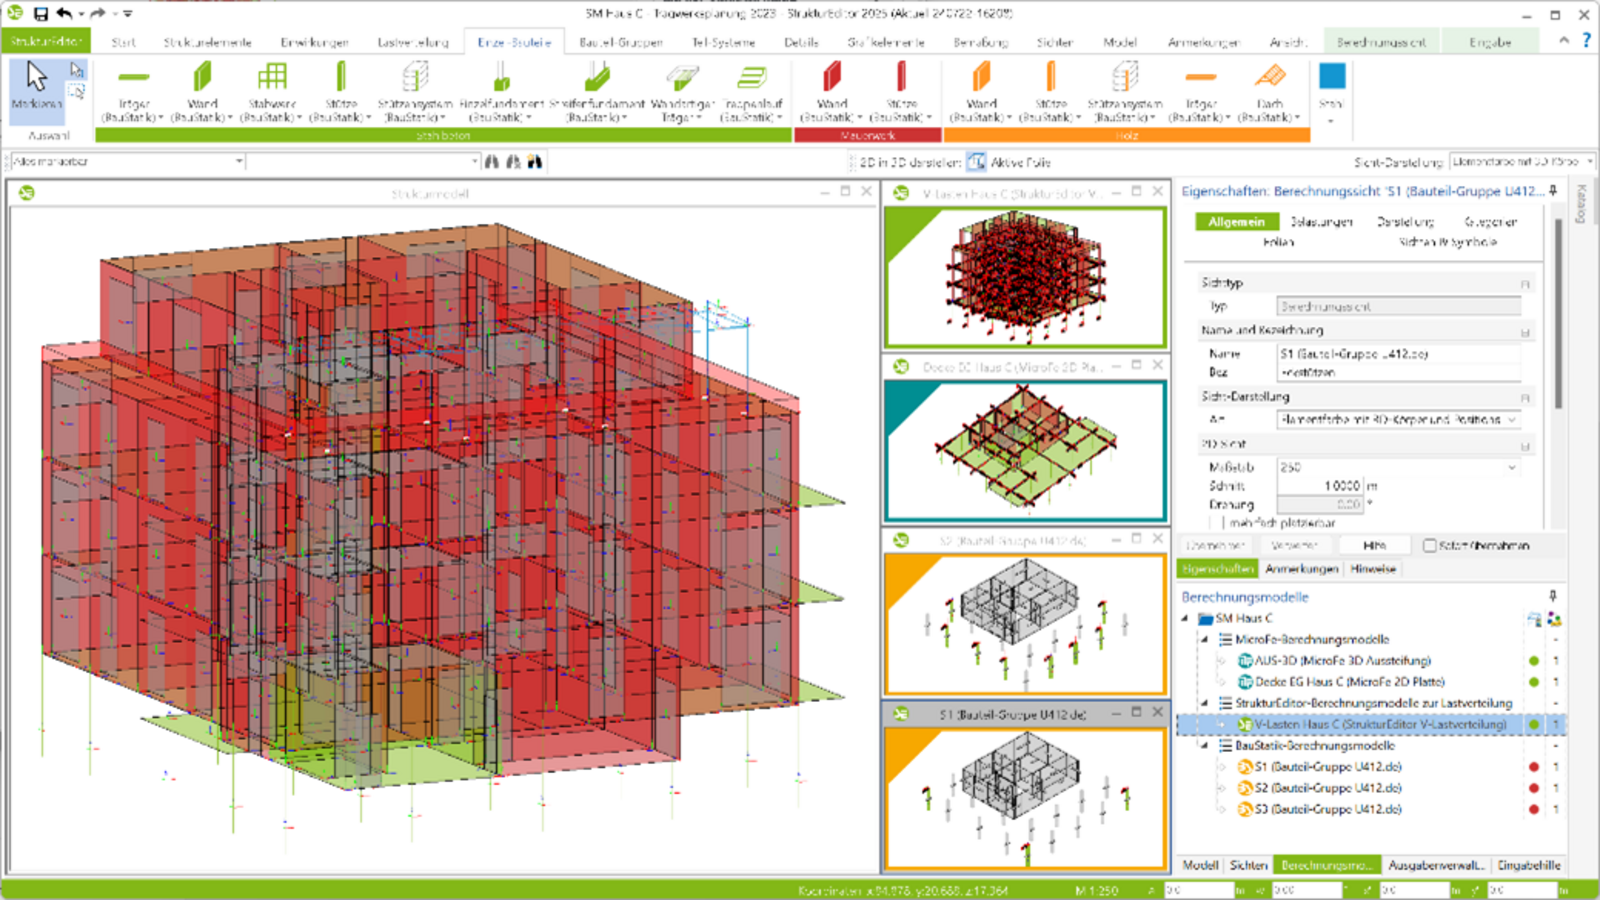Toggle the Aktive Folie 2D in 3D button
The width and height of the screenshot is (1600, 900).
pyautogui.click(x=976, y=162)
